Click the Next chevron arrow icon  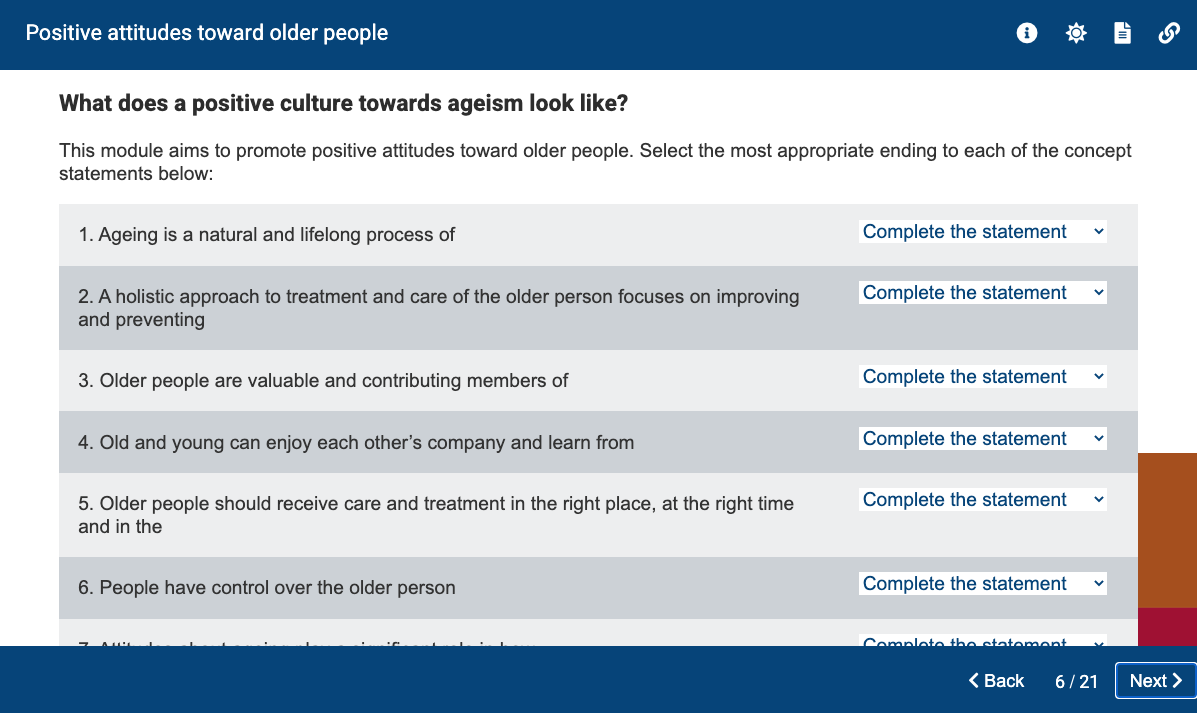tap(1177, 680)
